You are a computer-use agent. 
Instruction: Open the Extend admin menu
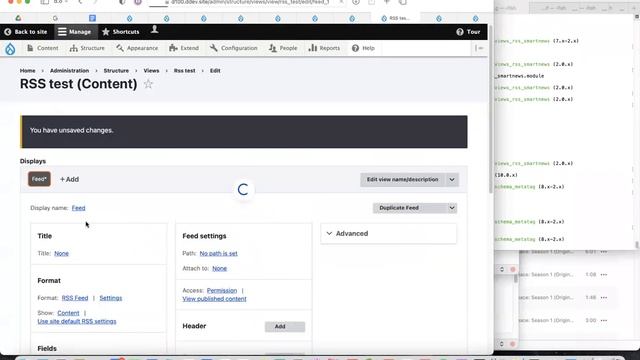(184, 48)
